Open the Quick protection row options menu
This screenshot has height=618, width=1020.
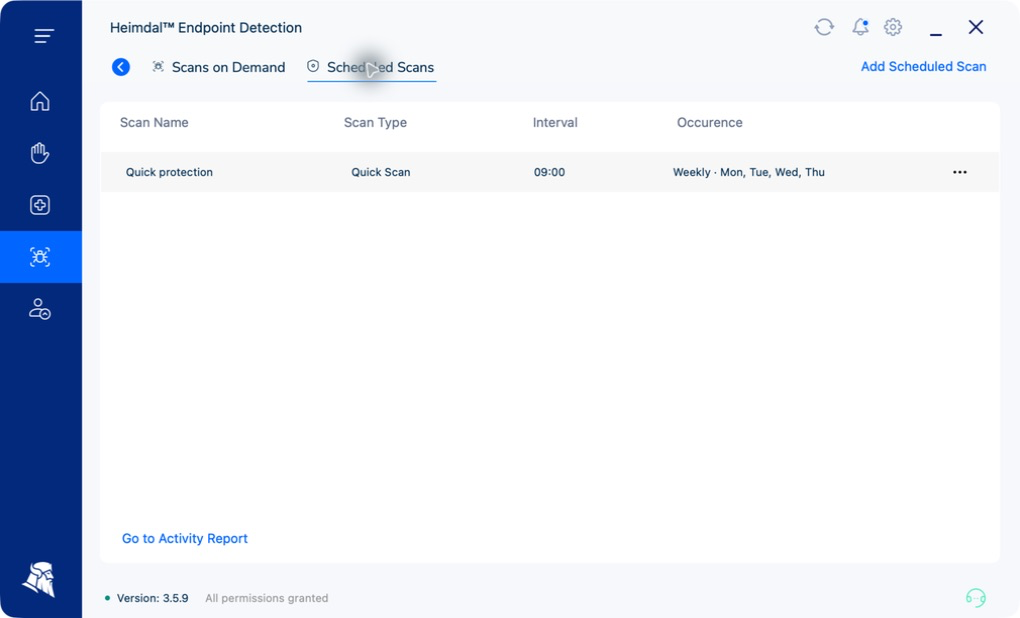coord(960,172)
